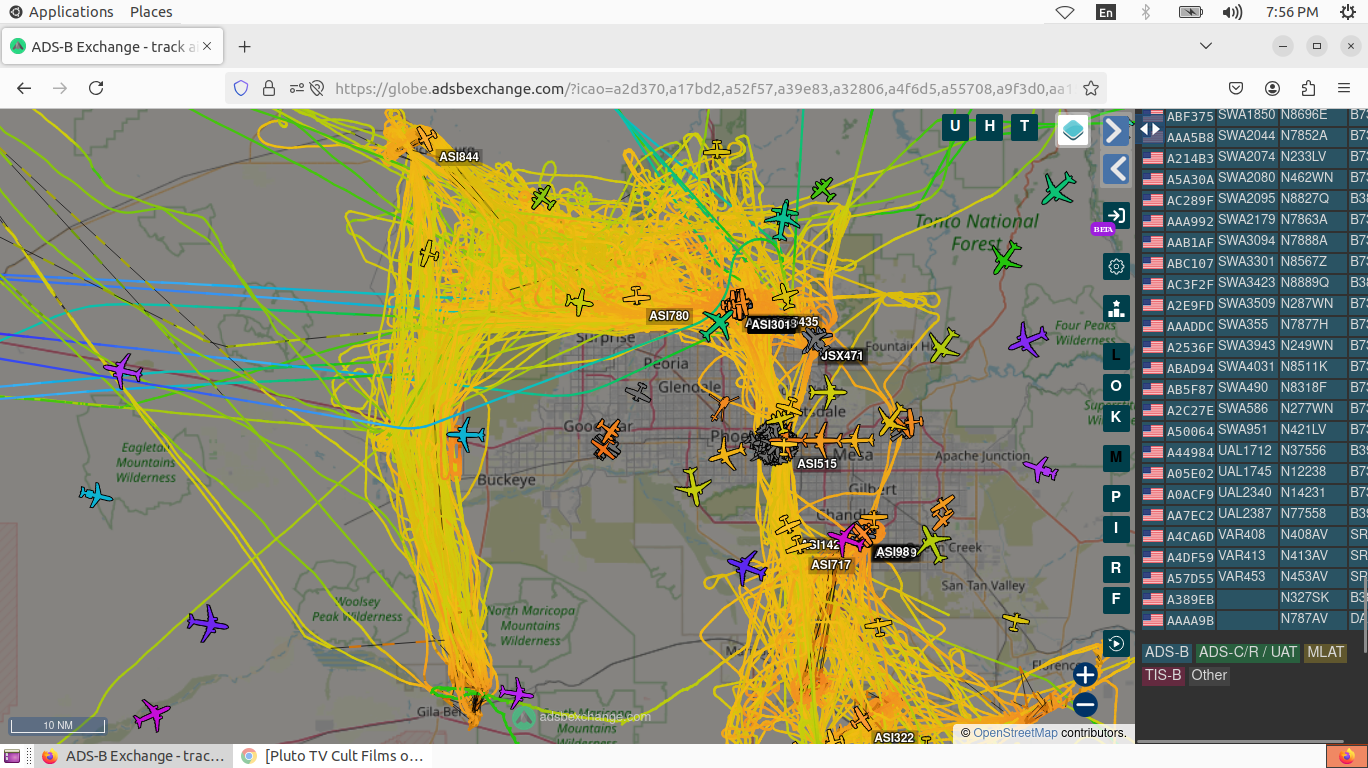Toggle the H map button
This screenshot has height=768, width=1368.
point(990,126)
